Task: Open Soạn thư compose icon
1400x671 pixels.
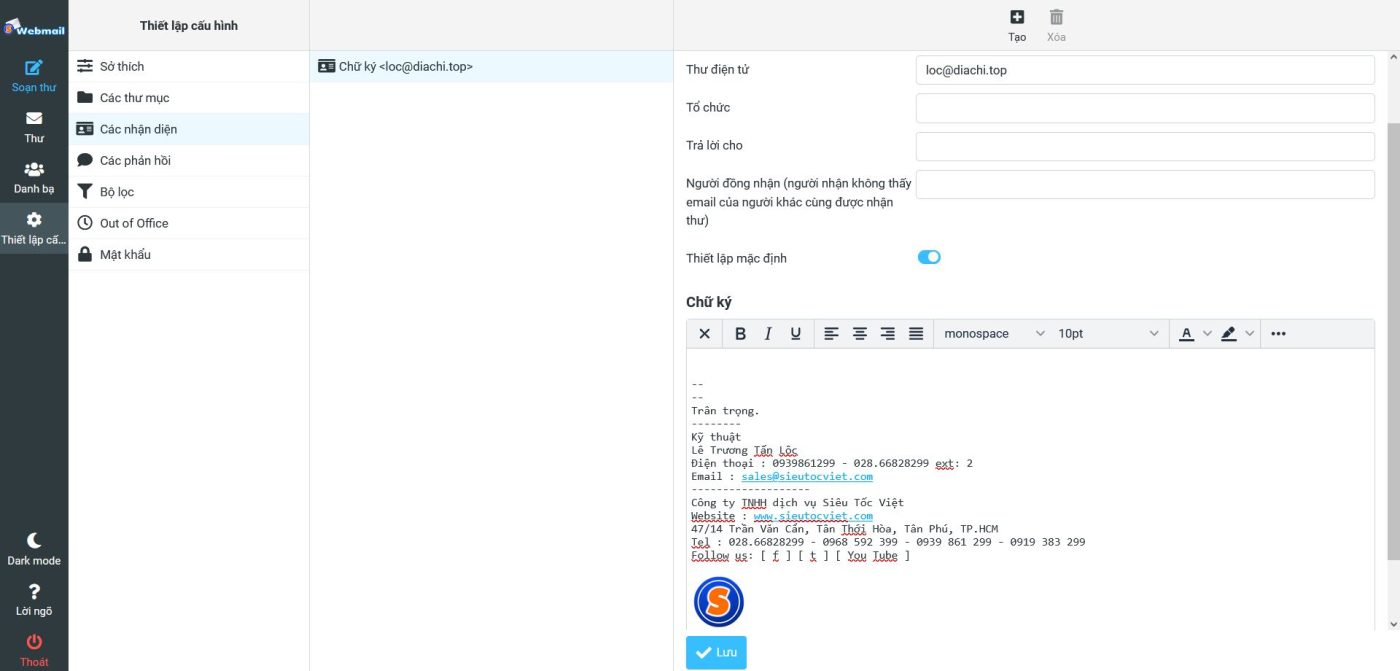Action: 34,76
